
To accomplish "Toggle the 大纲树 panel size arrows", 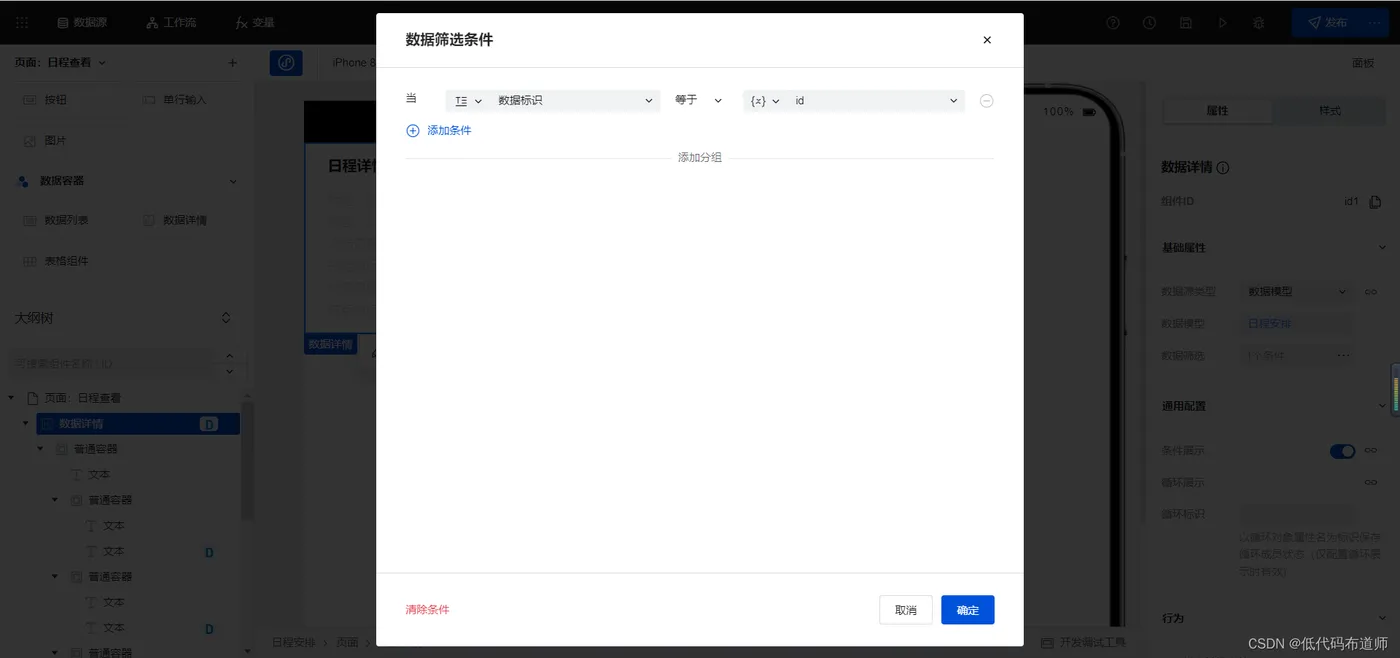I will click(x=226, y=318).
